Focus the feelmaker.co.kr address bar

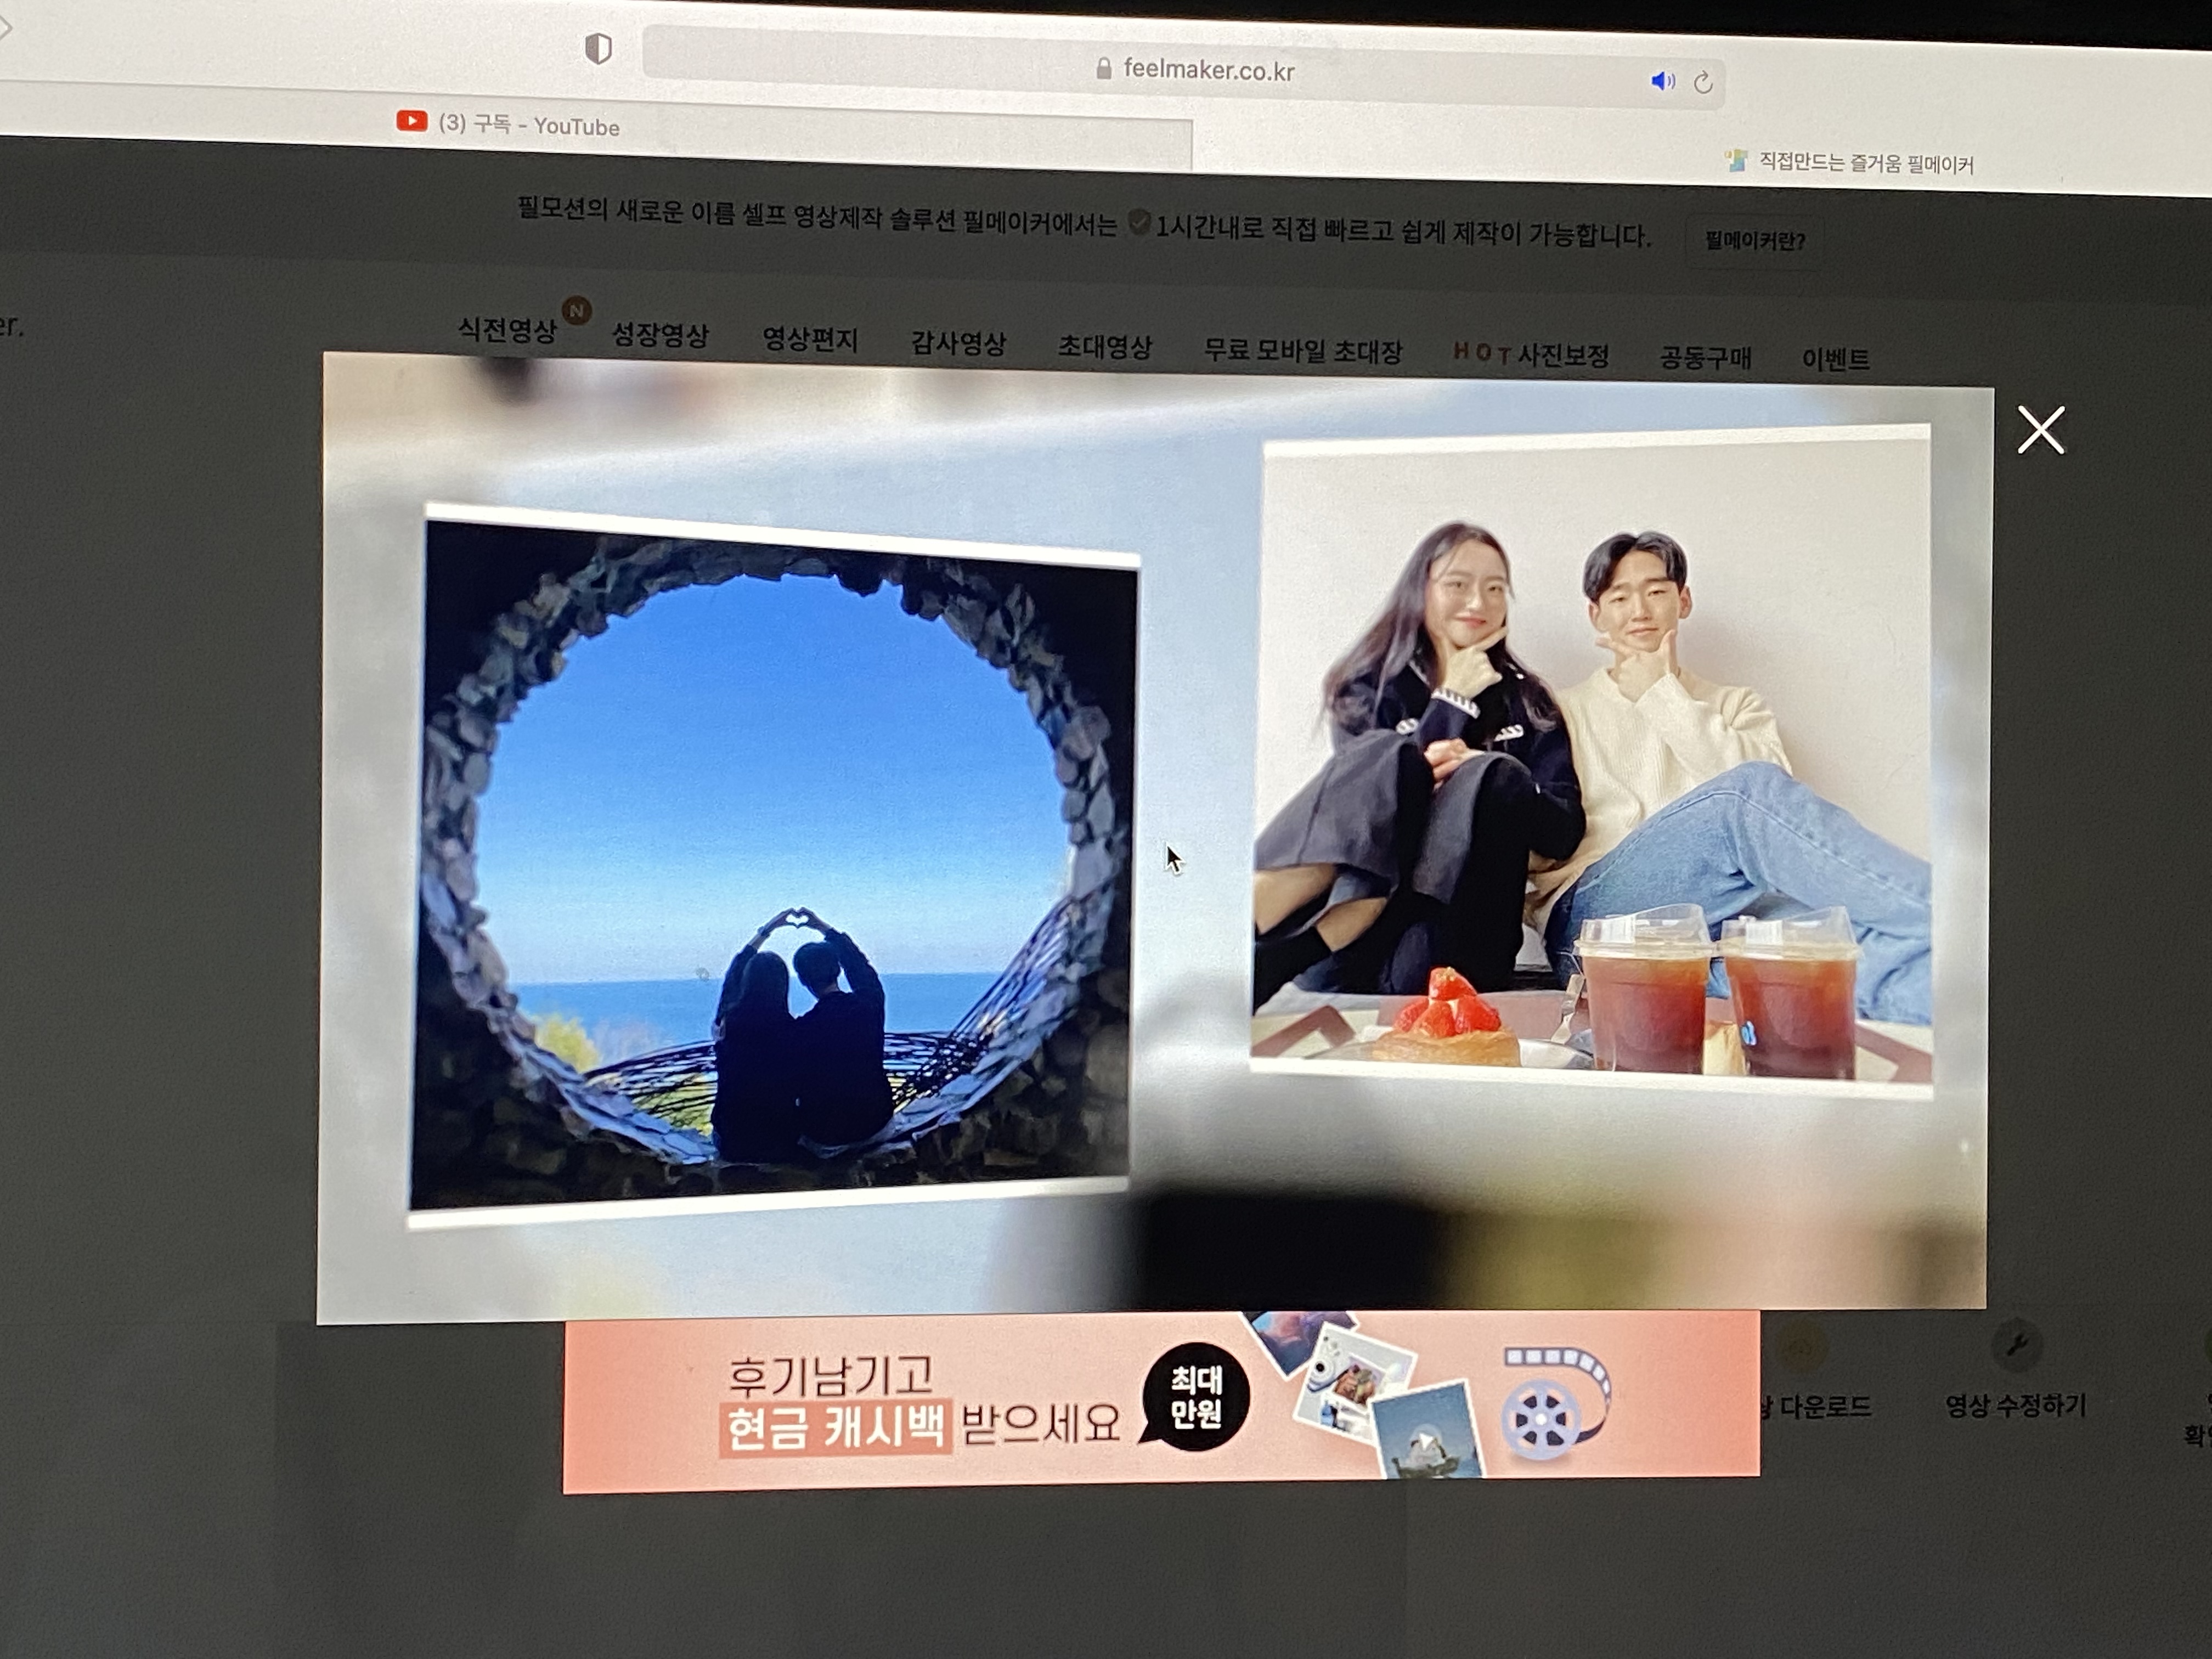click(1183, 67)
